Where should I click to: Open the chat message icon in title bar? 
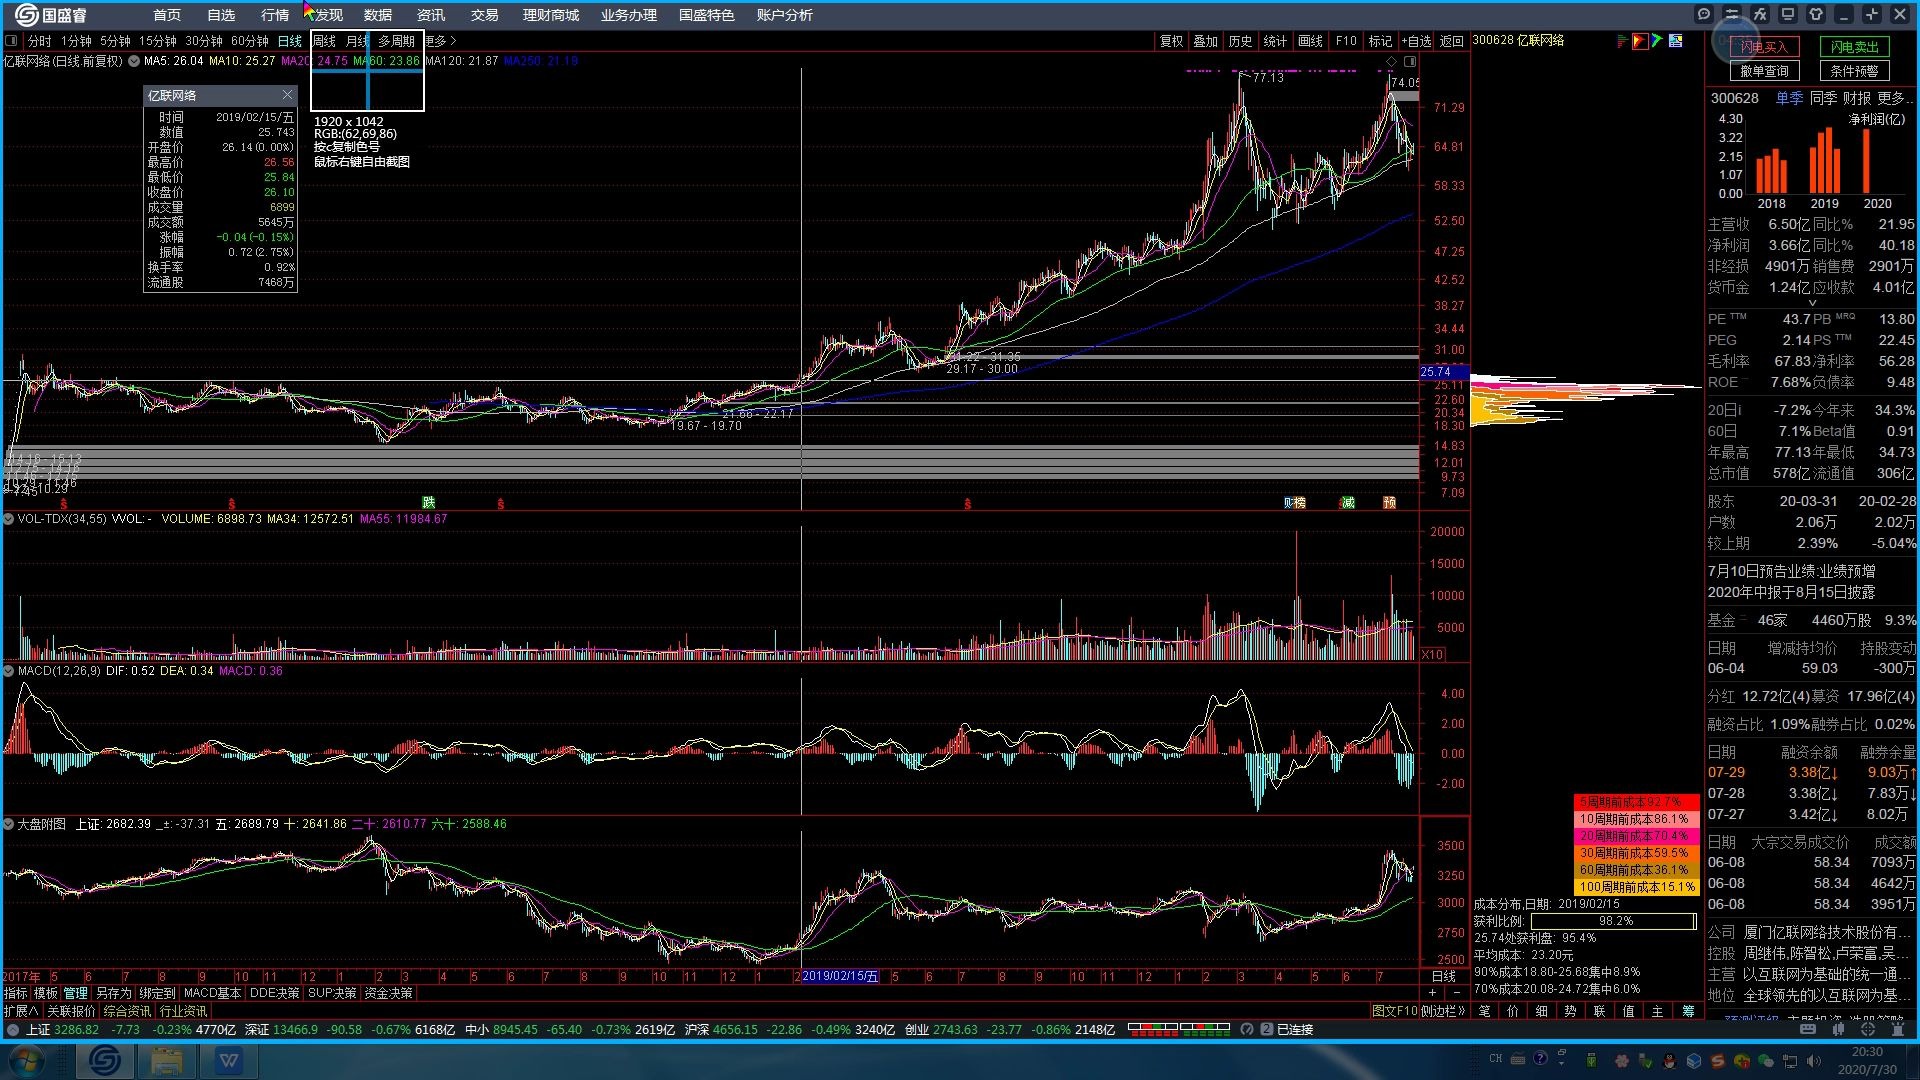pos(1704,14)
